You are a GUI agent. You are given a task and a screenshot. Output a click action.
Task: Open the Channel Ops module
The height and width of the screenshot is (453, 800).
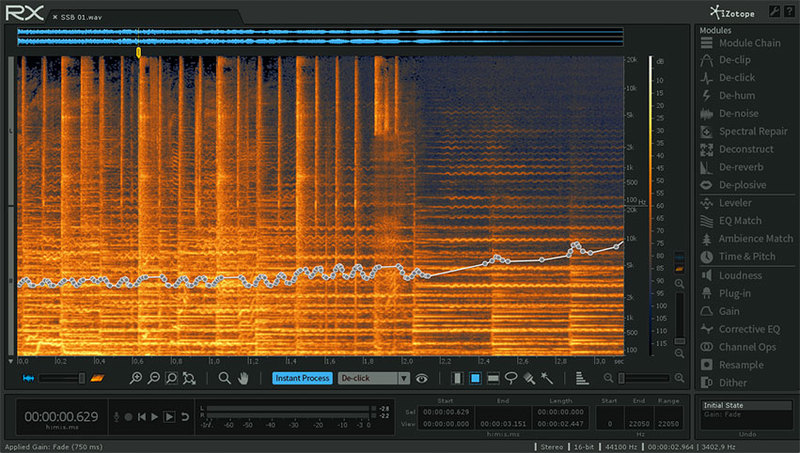tap(738, 347)
